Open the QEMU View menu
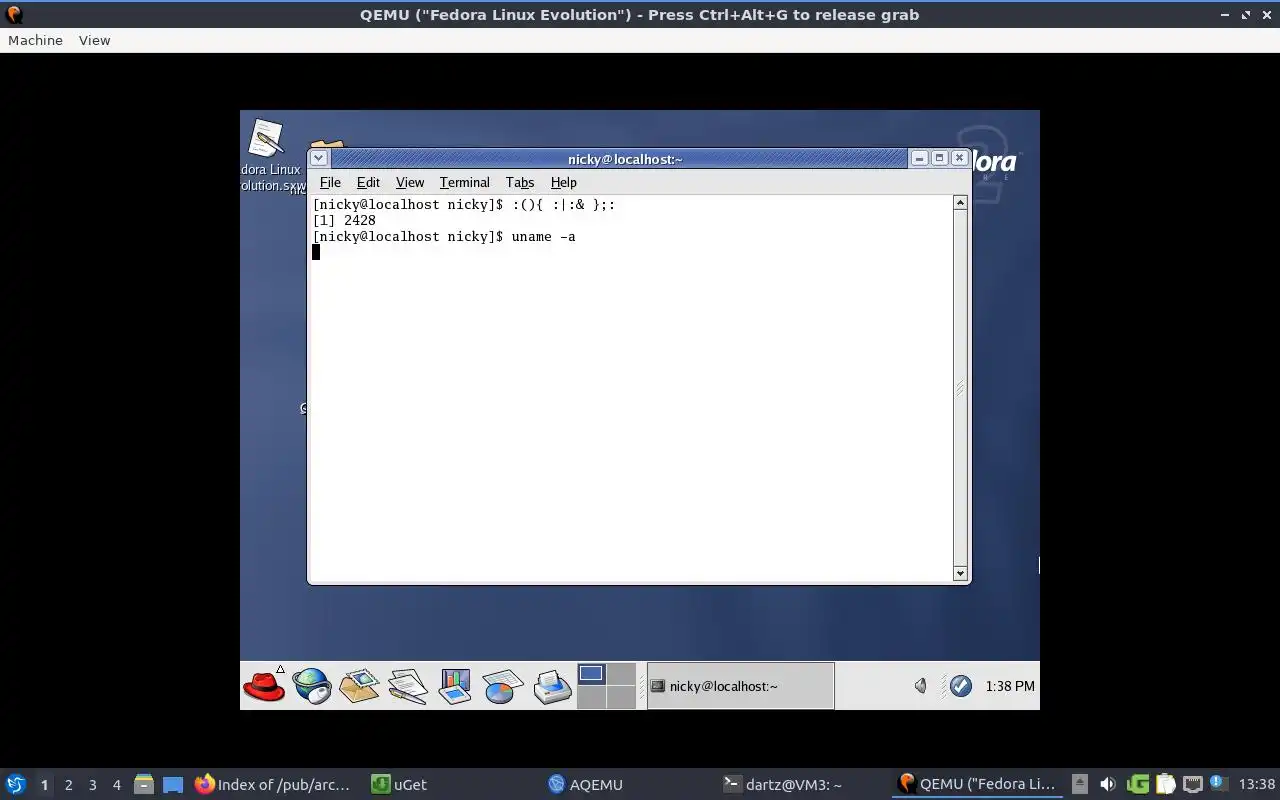1280x800 pixels. [94, 40]
